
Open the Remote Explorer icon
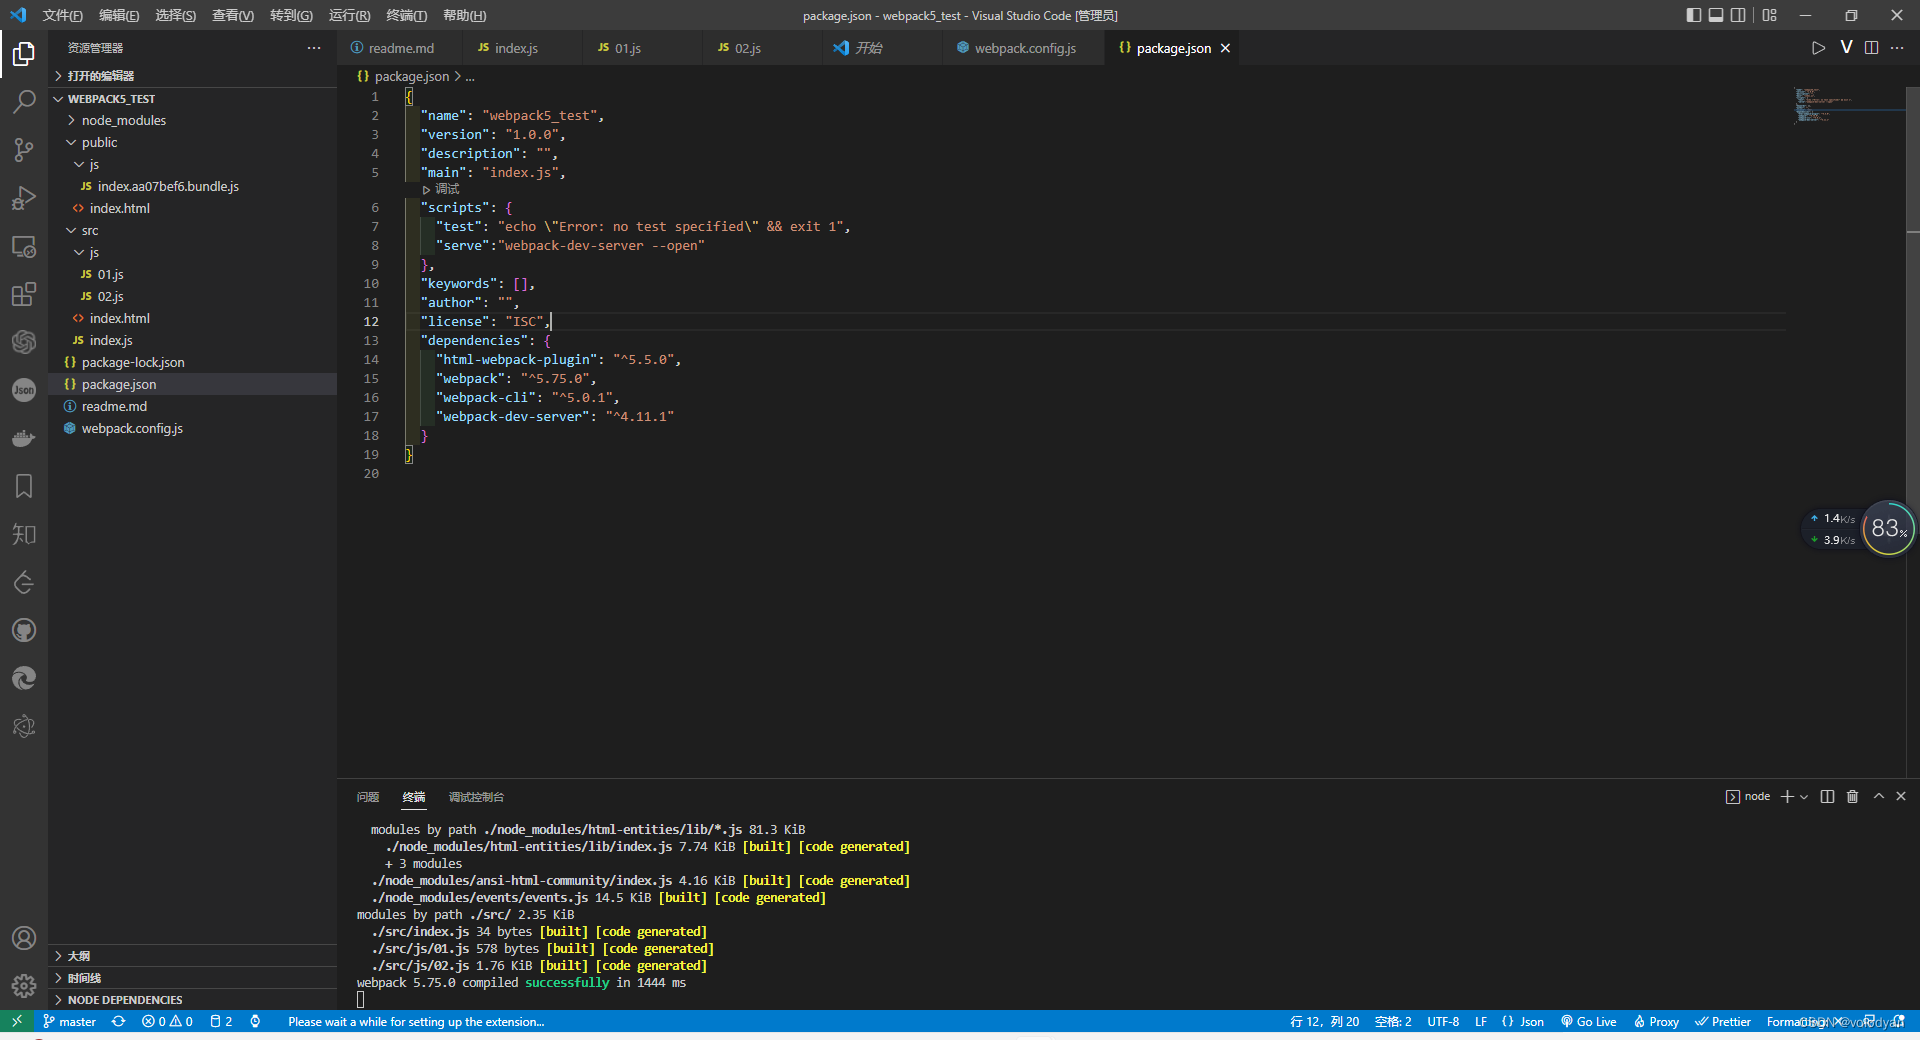click(x=24, y=247)
